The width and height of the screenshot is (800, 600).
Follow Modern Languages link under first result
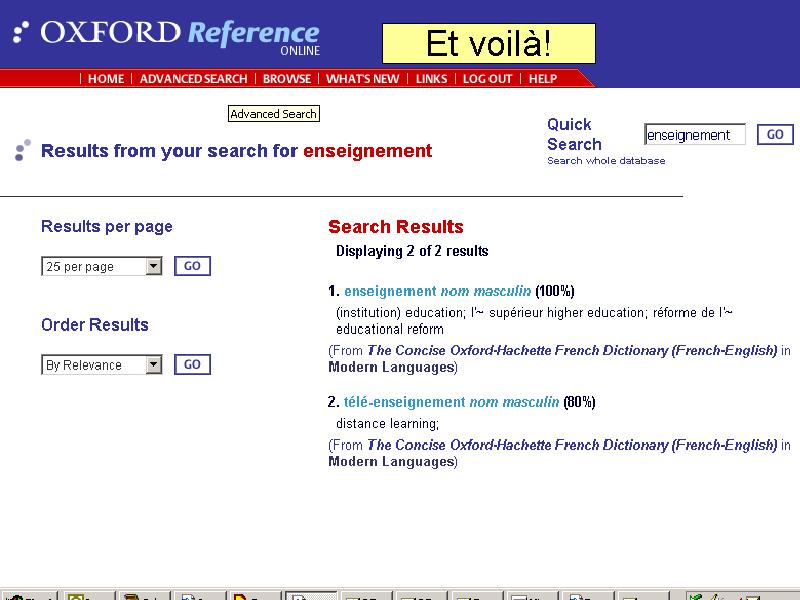[x=391, y=367]
